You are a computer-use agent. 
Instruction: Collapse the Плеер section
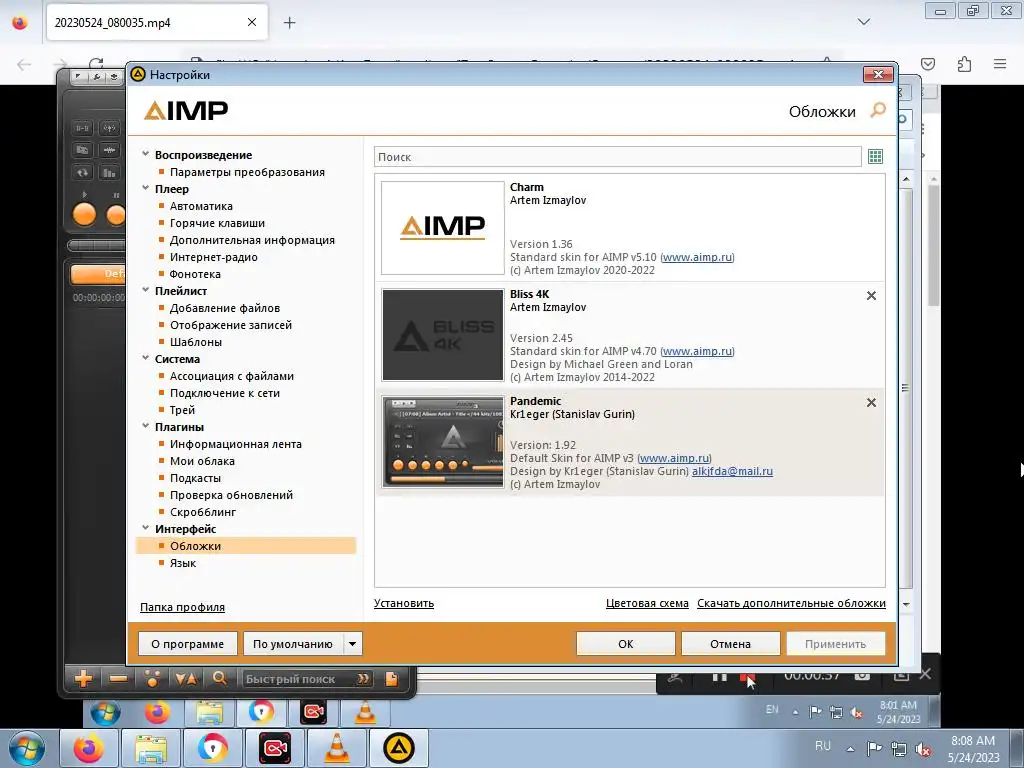(x=146, y=188)
